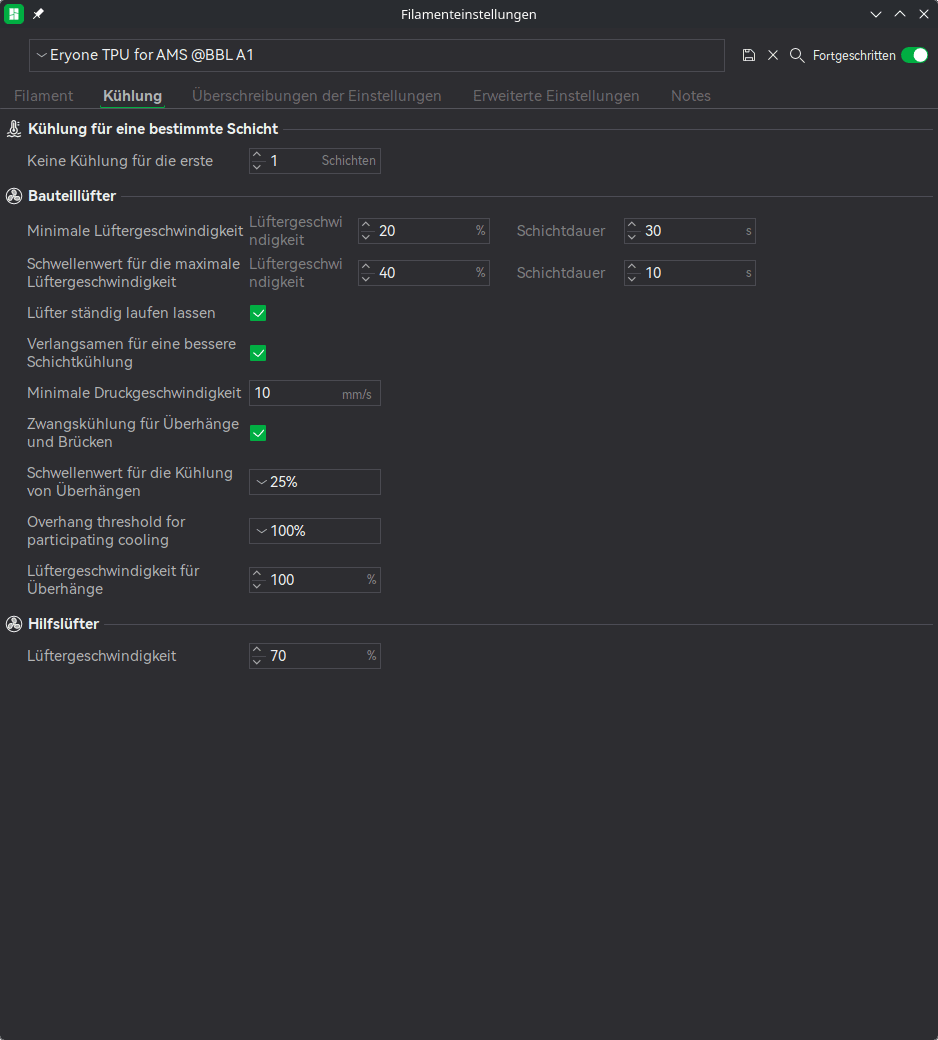Click the minimum fan speed field showing 20
938x1040 pixels.
pos(423,231)
